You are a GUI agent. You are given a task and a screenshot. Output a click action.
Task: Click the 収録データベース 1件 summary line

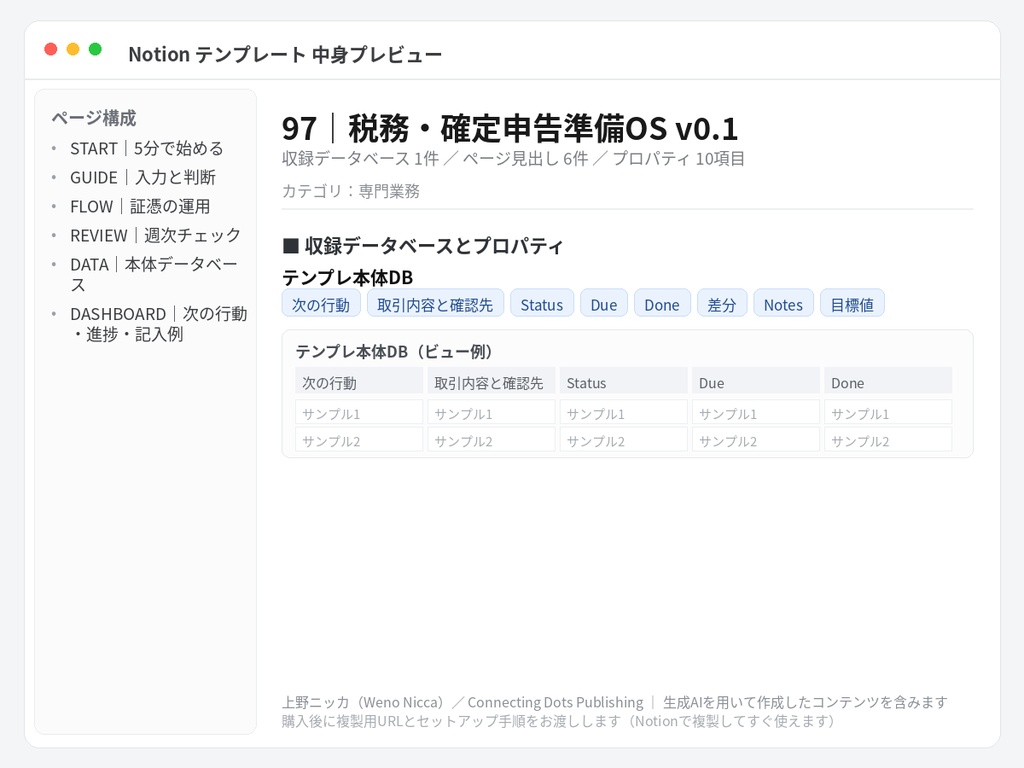[513, 159]
